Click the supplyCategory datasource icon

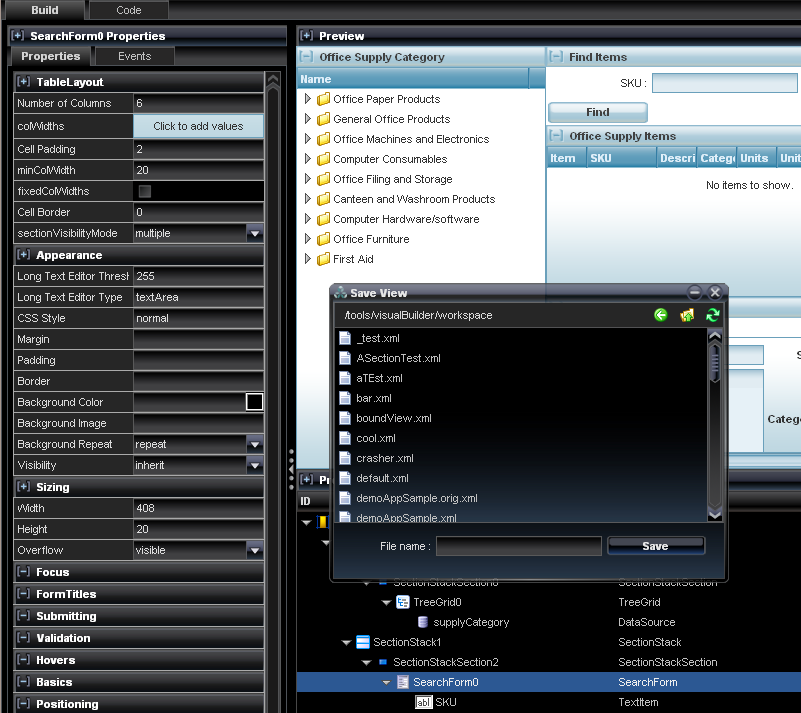(x=422, y=622)
